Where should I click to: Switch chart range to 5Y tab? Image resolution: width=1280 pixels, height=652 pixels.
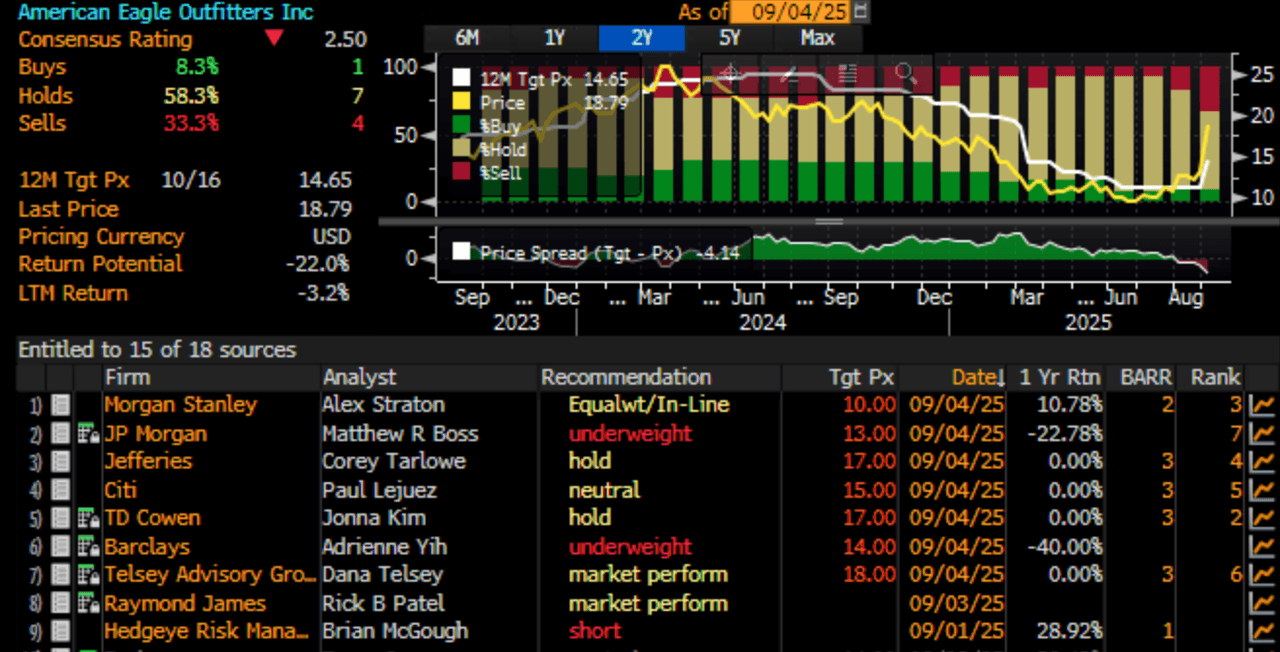tap(729, 38)
